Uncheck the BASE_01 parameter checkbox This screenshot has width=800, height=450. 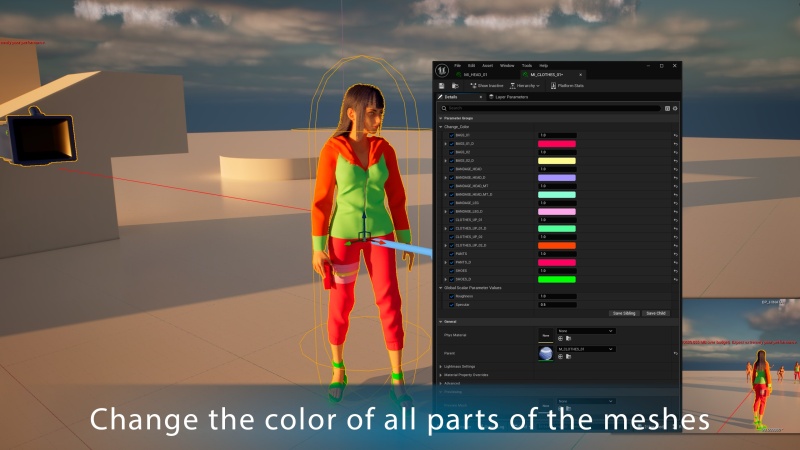coord(451,135)
